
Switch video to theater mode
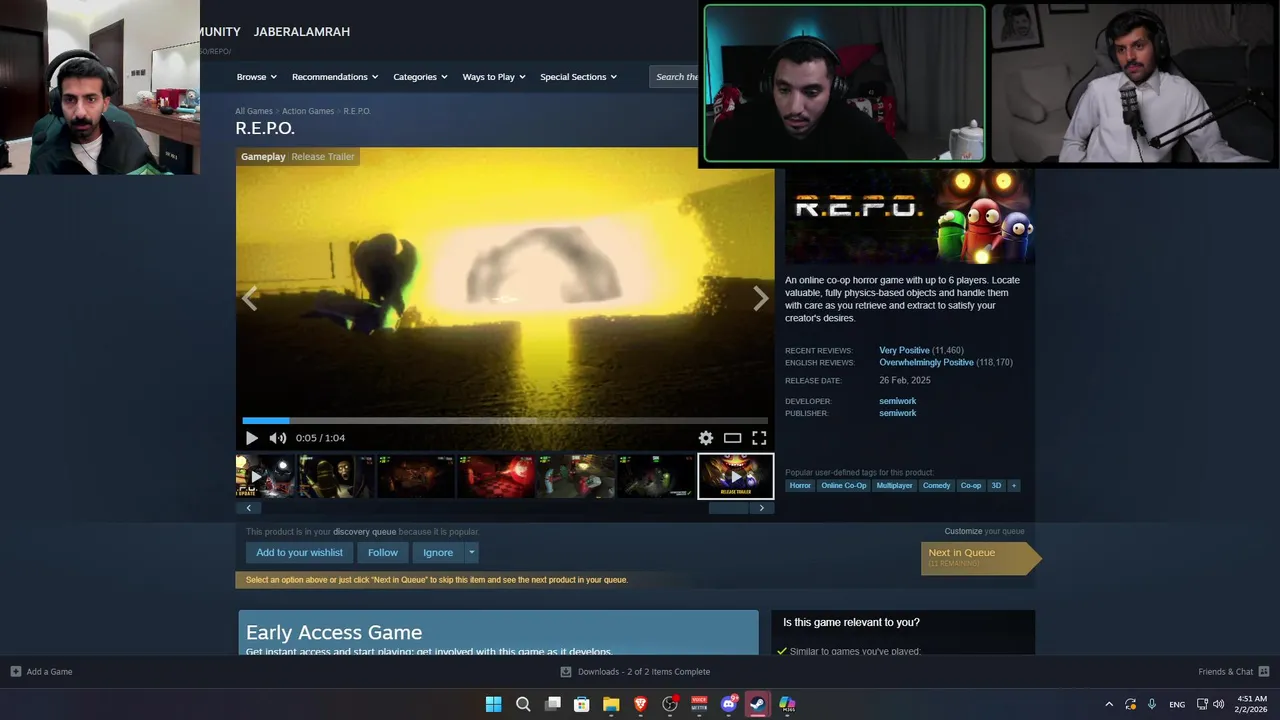(x=733, y=438)
